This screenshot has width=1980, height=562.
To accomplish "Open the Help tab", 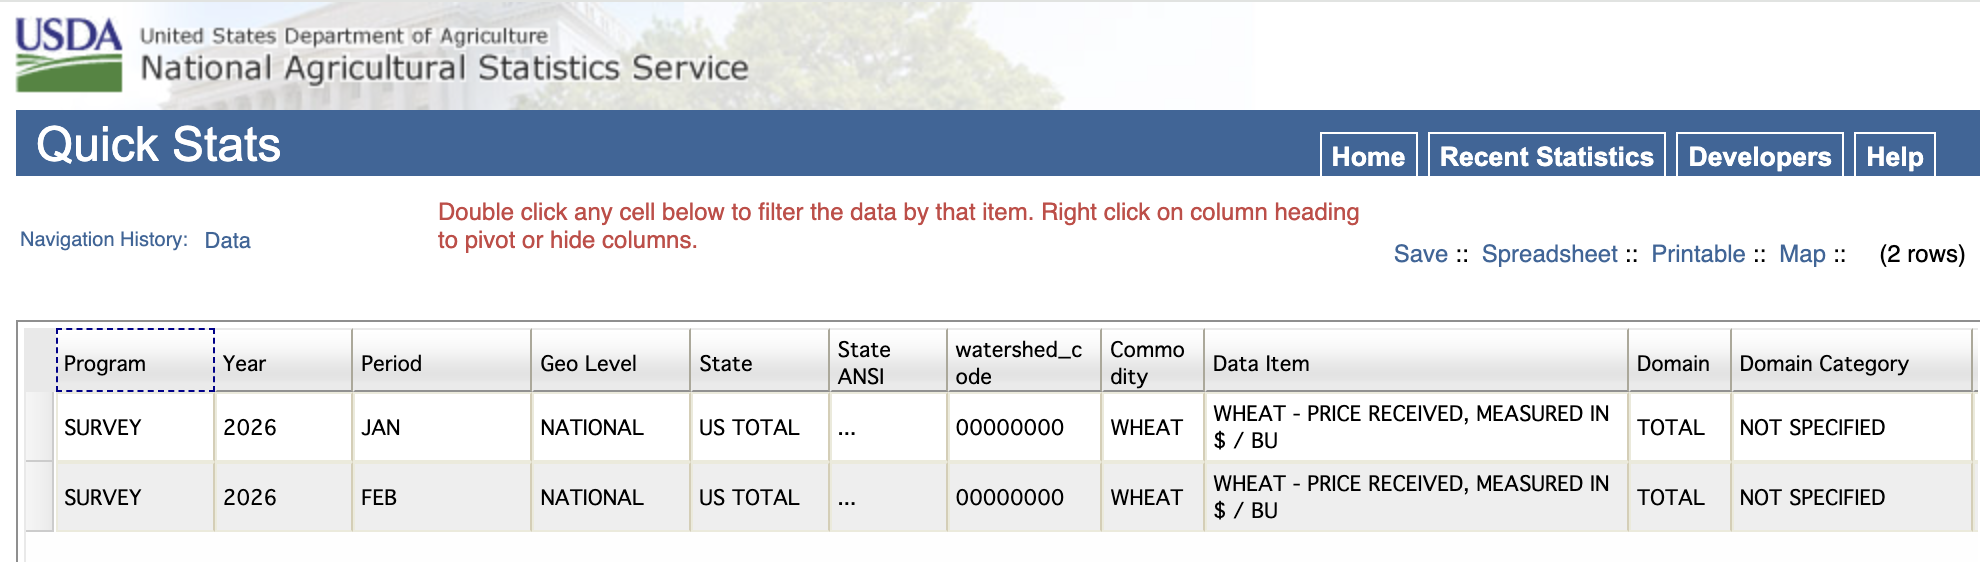I will pos(1894,156).
